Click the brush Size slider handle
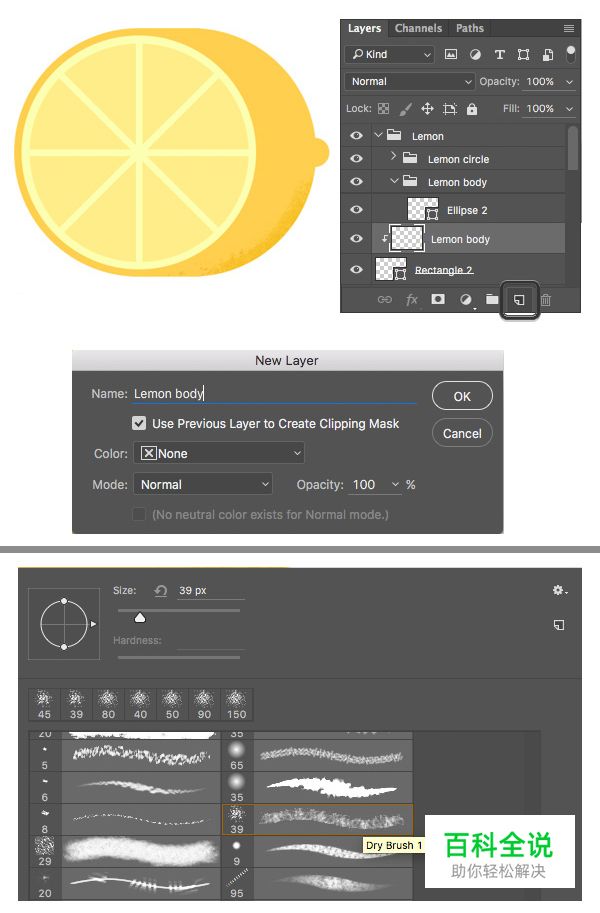Screen dimensions: 600x913 [141, 618]
